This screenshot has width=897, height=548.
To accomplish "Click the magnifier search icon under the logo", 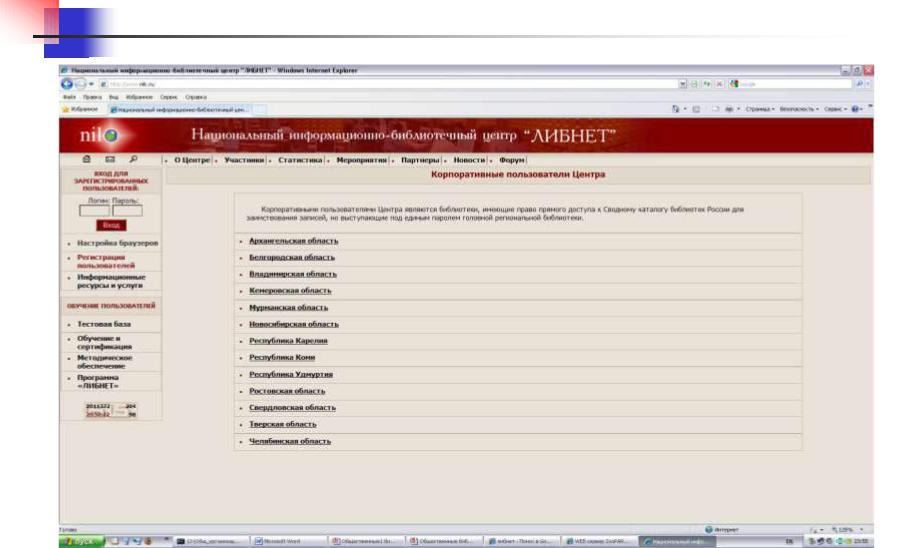I will 133,159.
